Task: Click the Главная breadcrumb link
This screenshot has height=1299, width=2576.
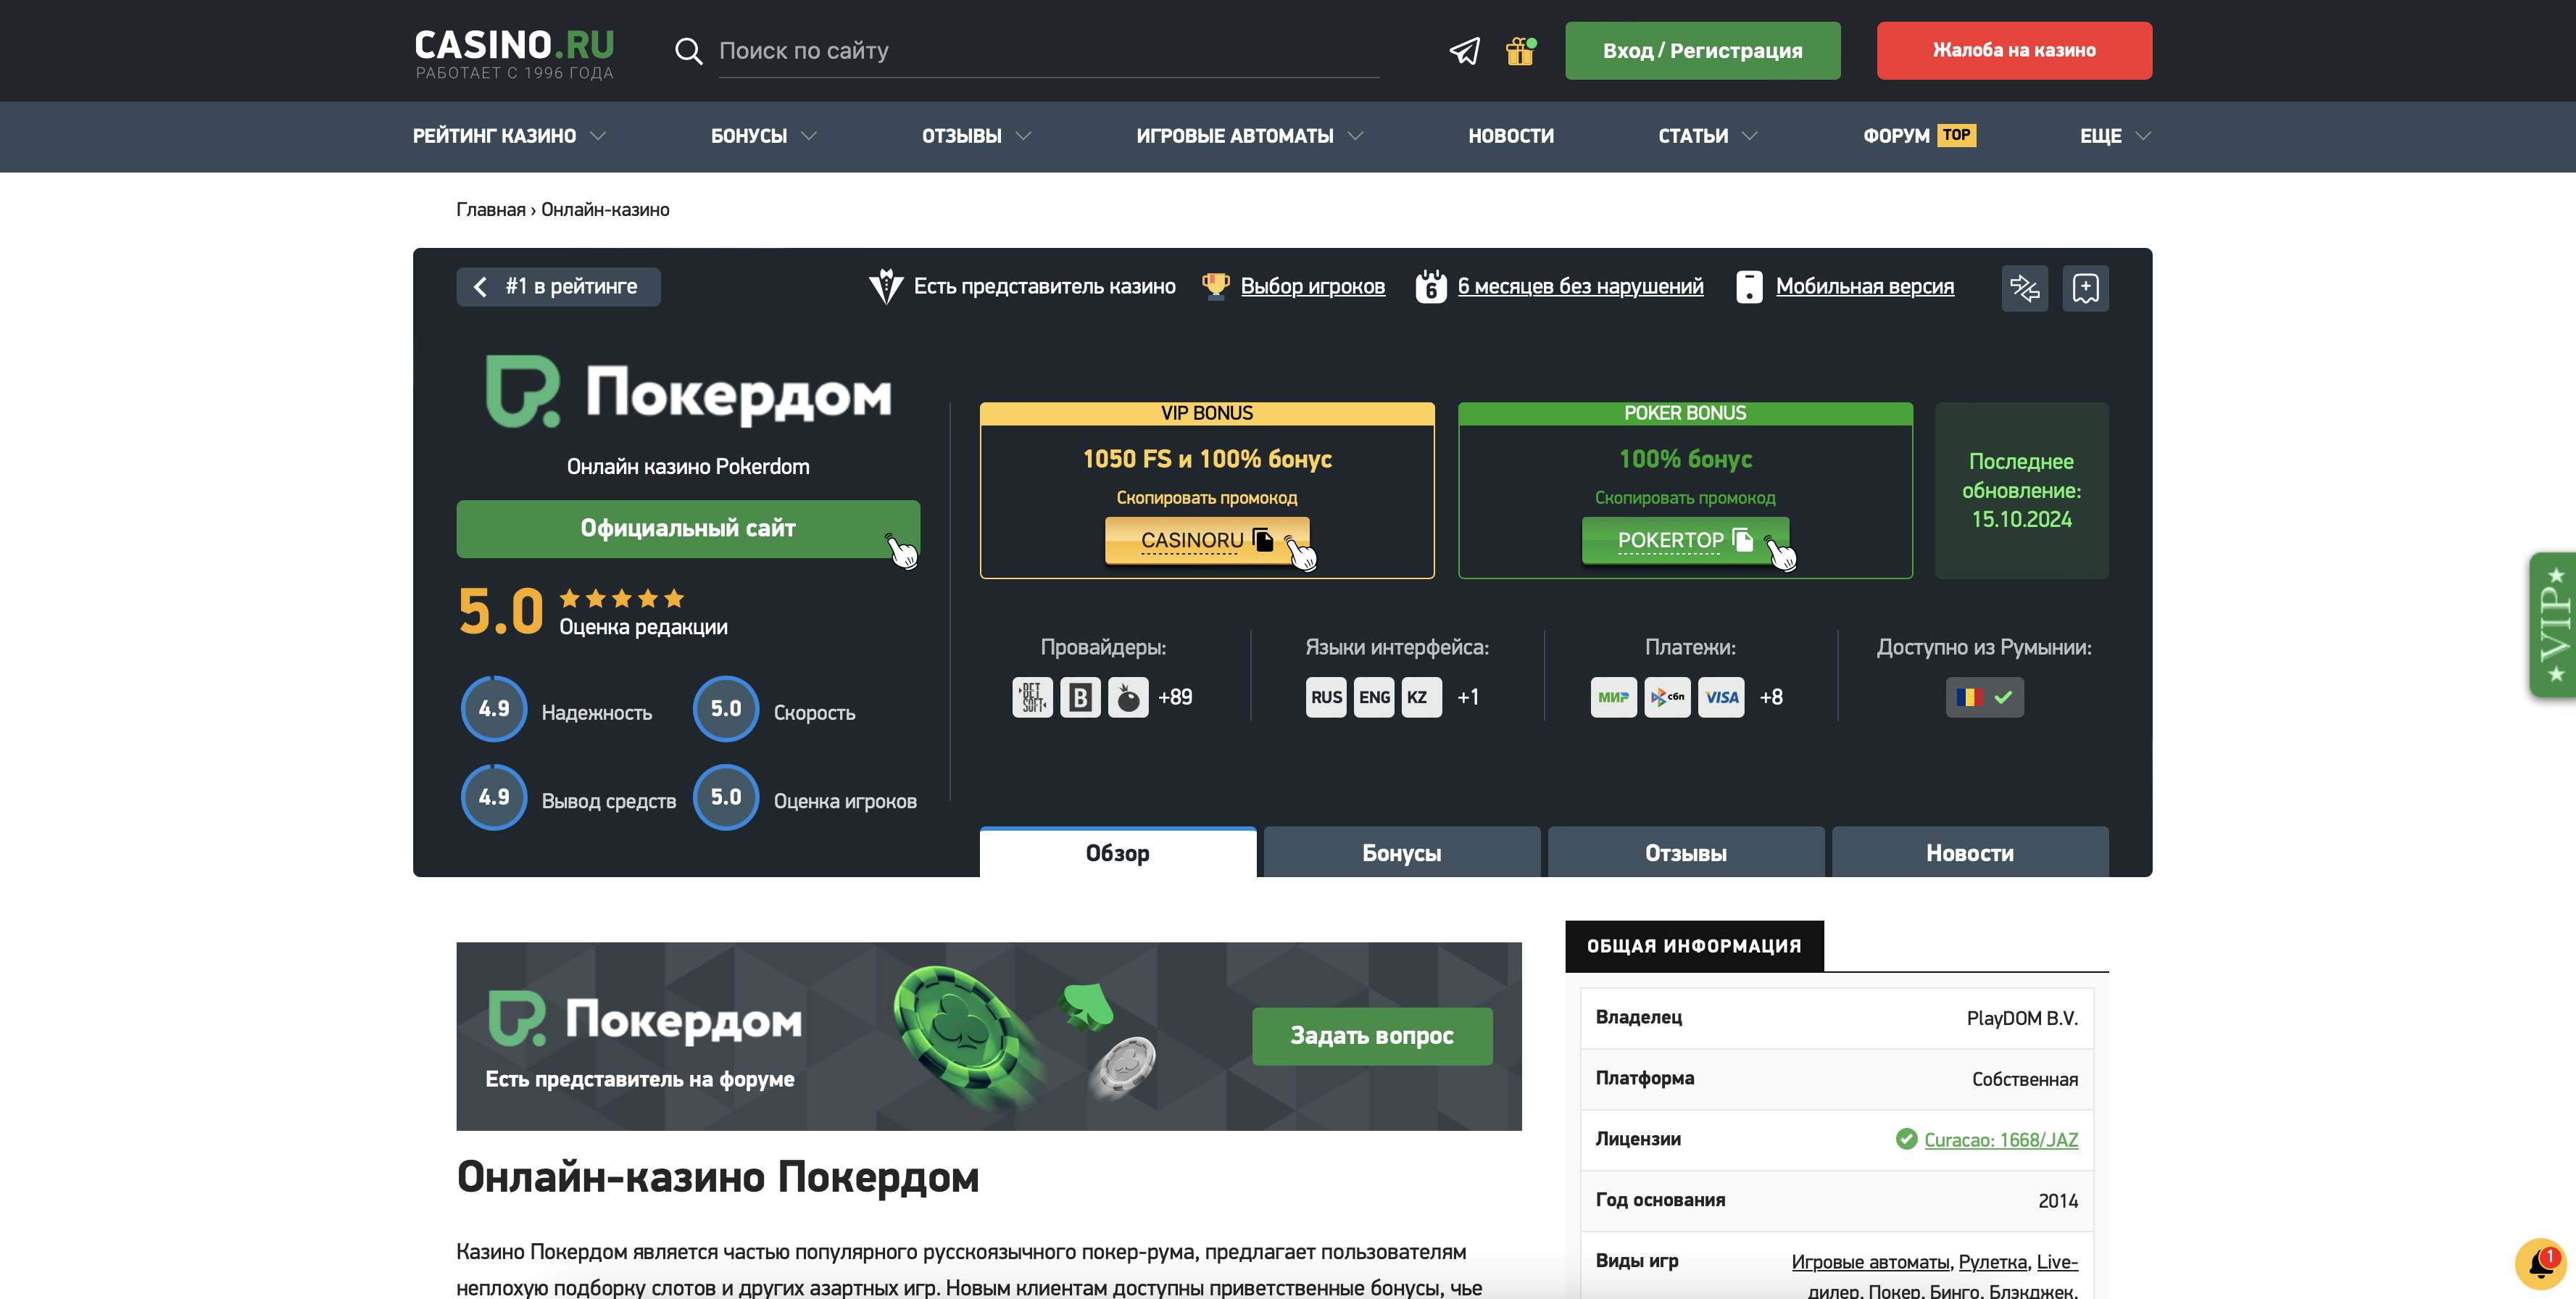Action: pyautogui.click(x=490, y=210)
